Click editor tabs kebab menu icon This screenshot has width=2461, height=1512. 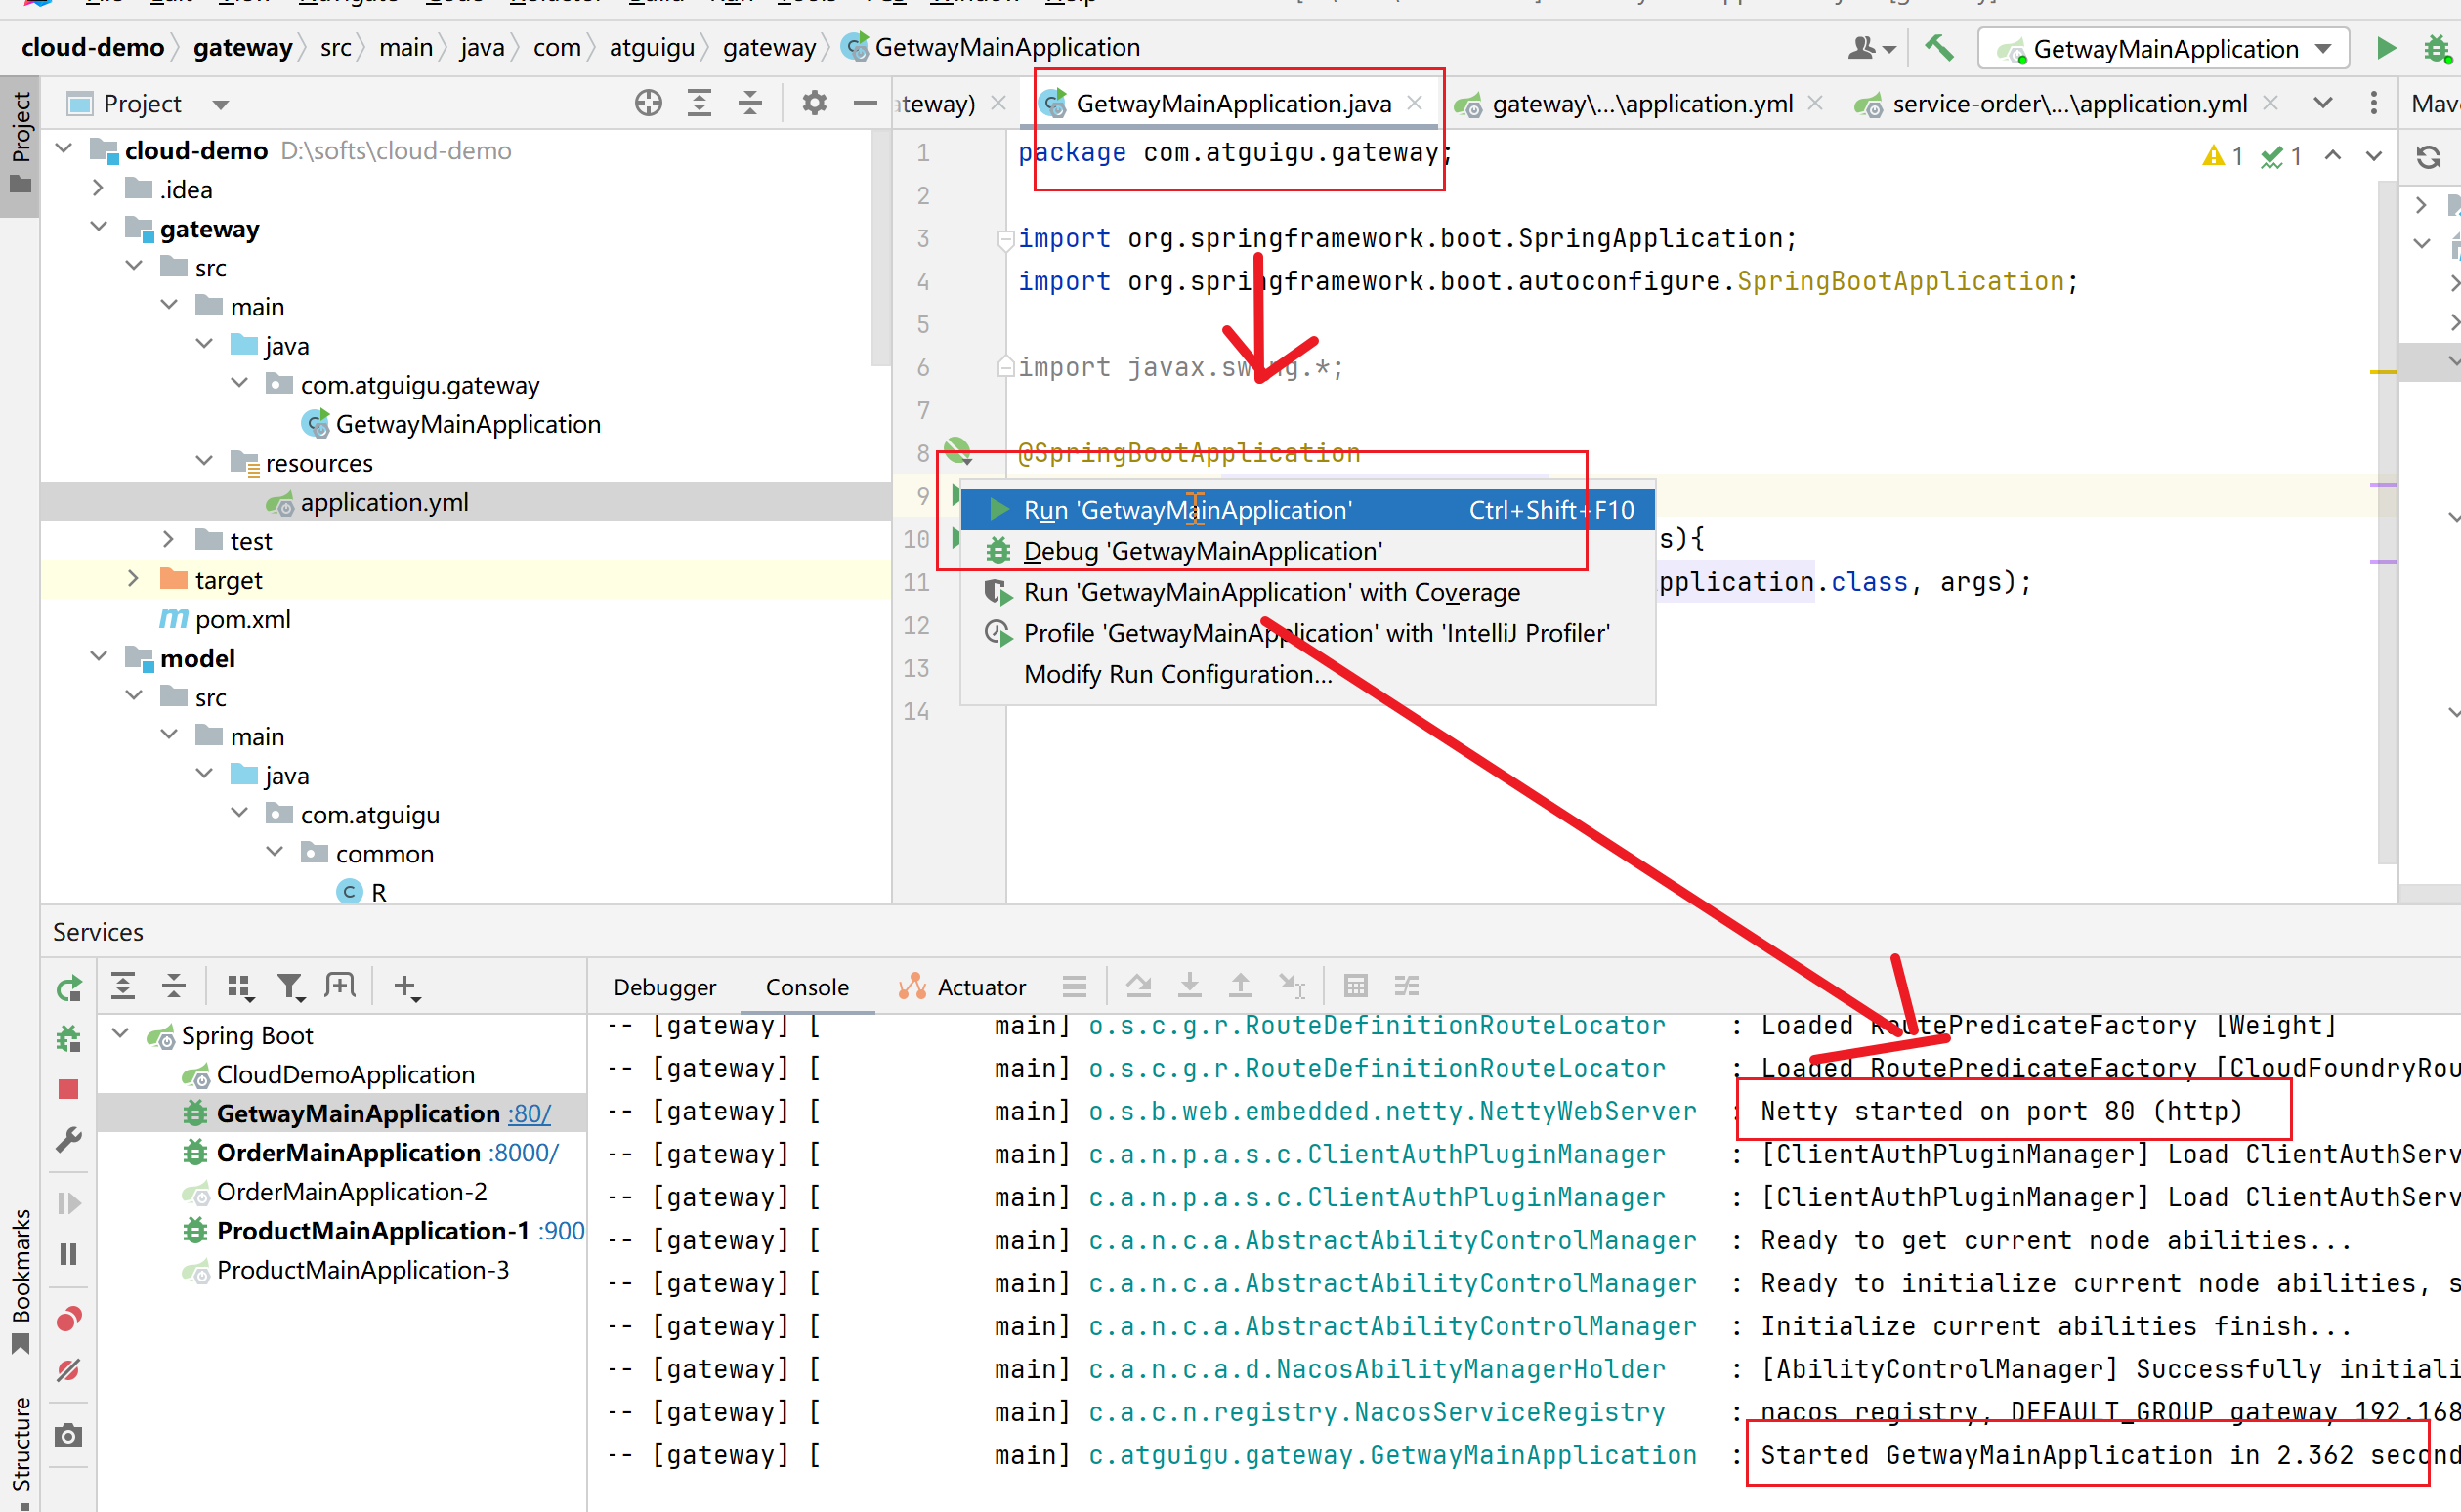(x=2373, y=103)
